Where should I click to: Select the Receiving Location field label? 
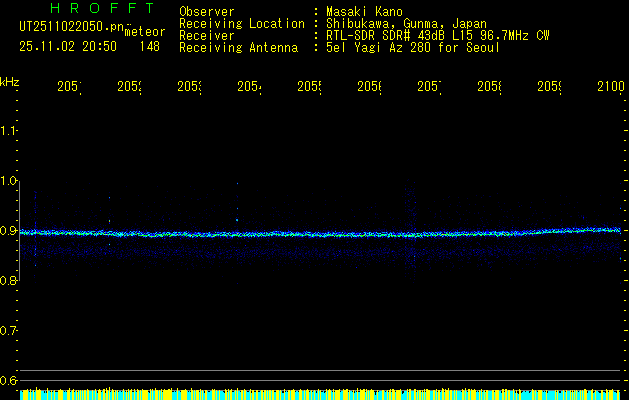coord(241,23)
